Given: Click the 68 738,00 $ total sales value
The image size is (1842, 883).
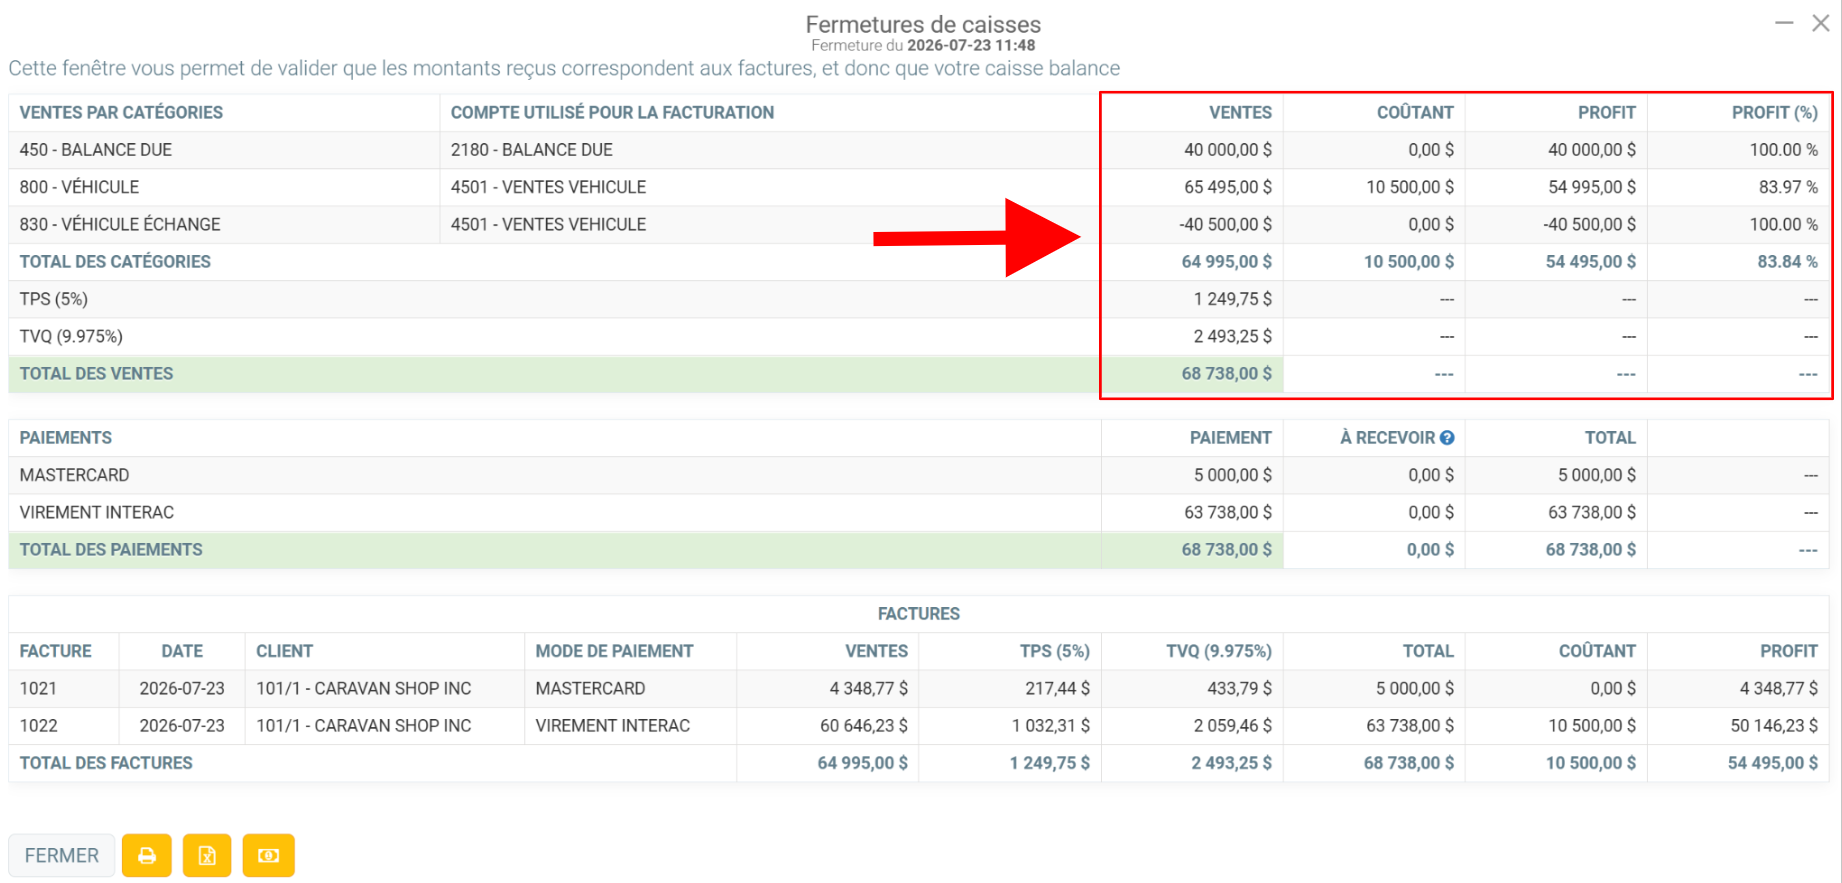Looking at the screenshot, I should click(1226, 374).
